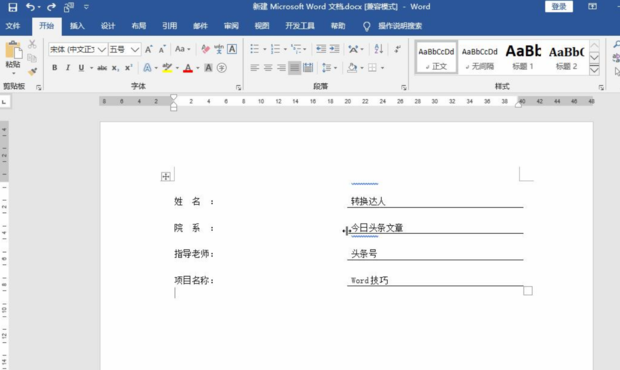Click the 登录 sign-in button
This screenshot has height=370, width=620.
click(559, 7)
